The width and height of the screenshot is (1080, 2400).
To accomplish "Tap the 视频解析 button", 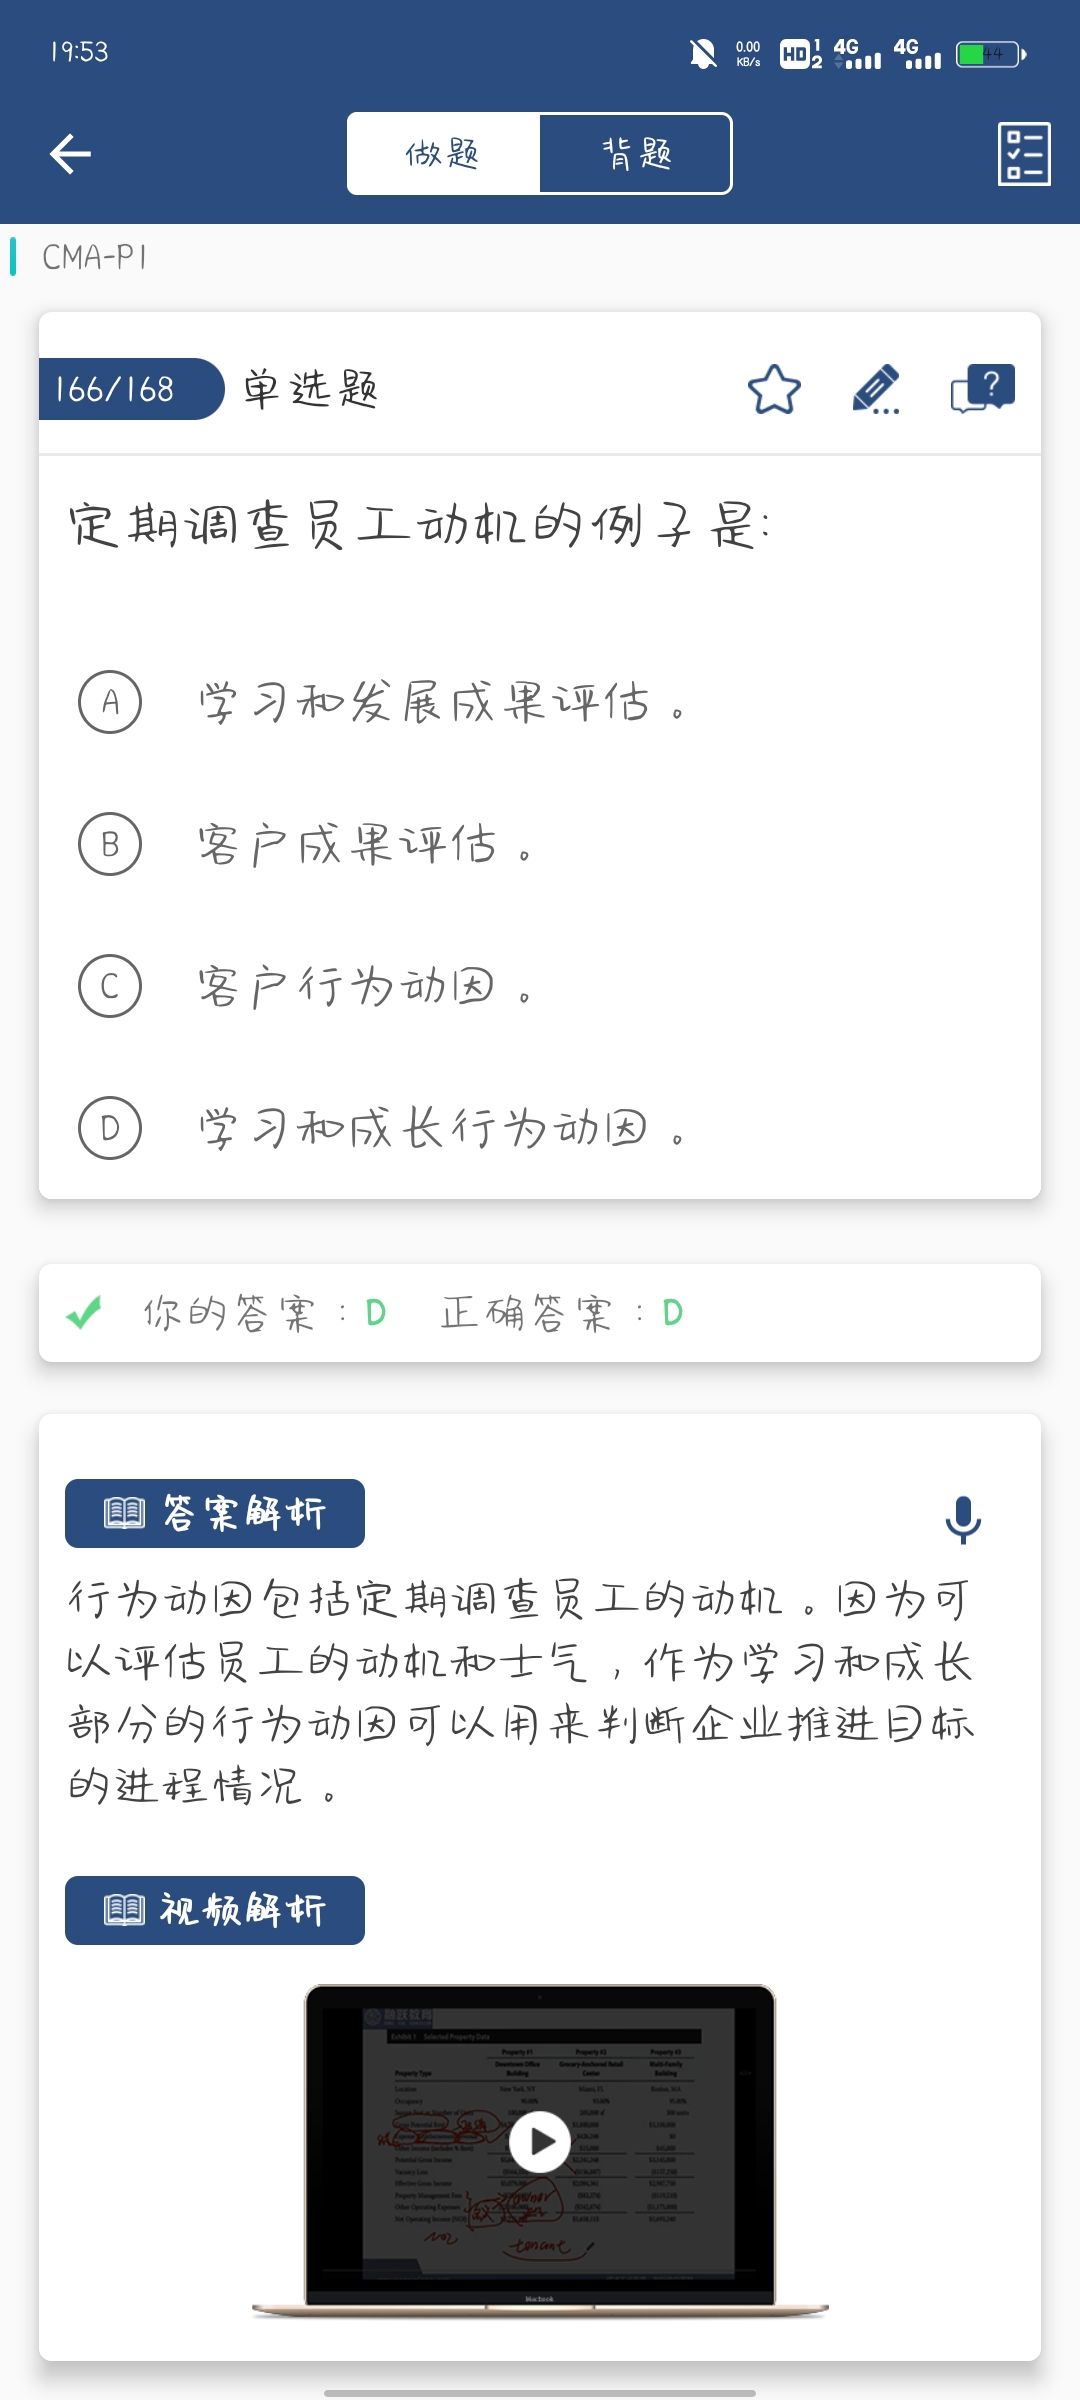I will (215, 1910).
